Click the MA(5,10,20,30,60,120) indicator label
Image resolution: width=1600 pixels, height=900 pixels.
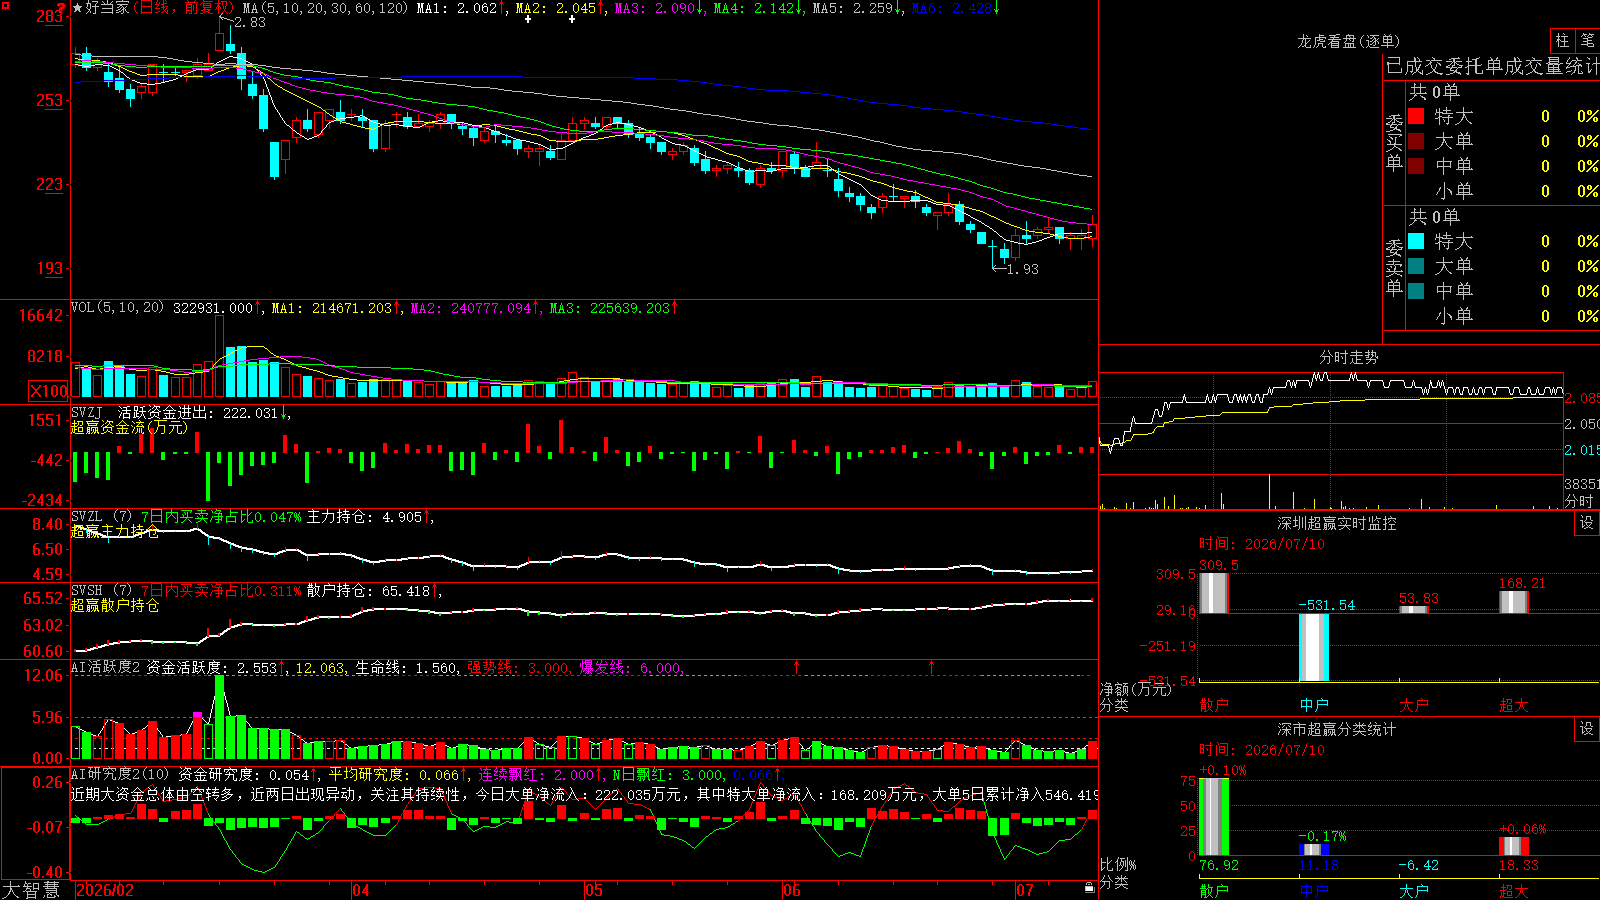(326, 8)
